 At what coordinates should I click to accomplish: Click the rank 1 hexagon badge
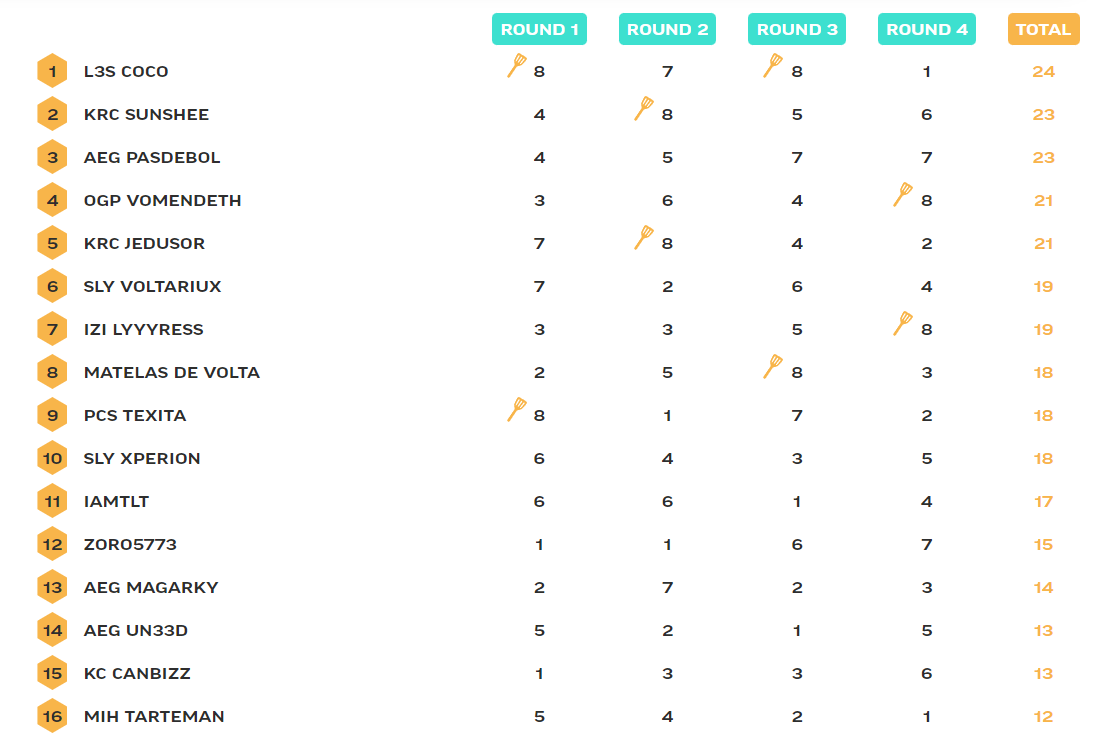tap(52, 72)
